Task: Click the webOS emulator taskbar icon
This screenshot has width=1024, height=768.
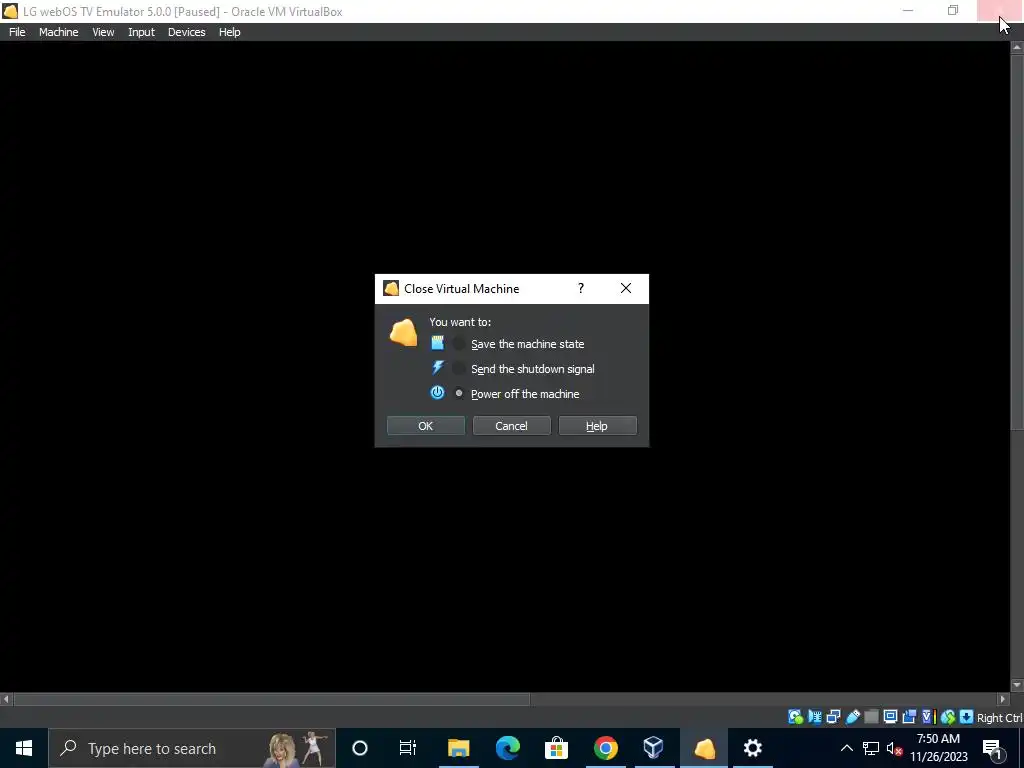Action: (x=704, y=748)
